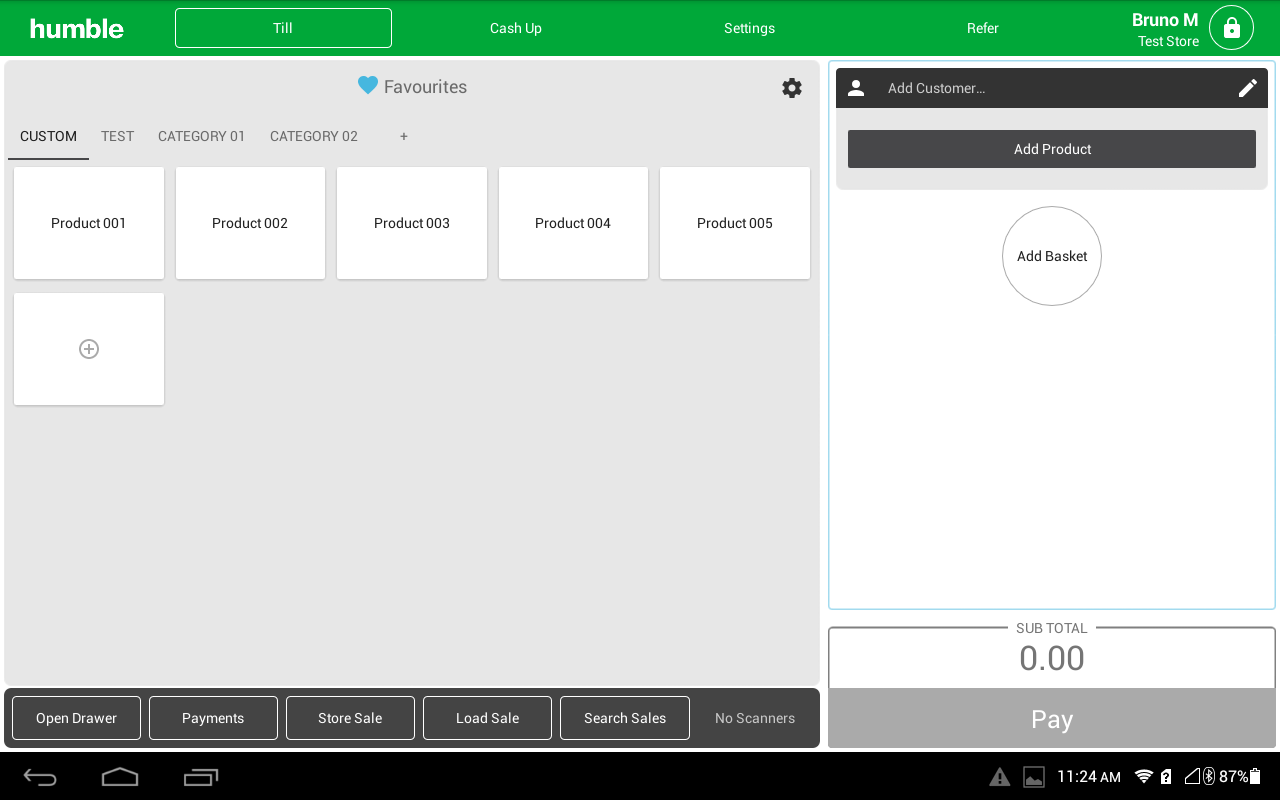Open Favourites settings gear
This screenshot has height=800, width=1280.
coord(792,88)
